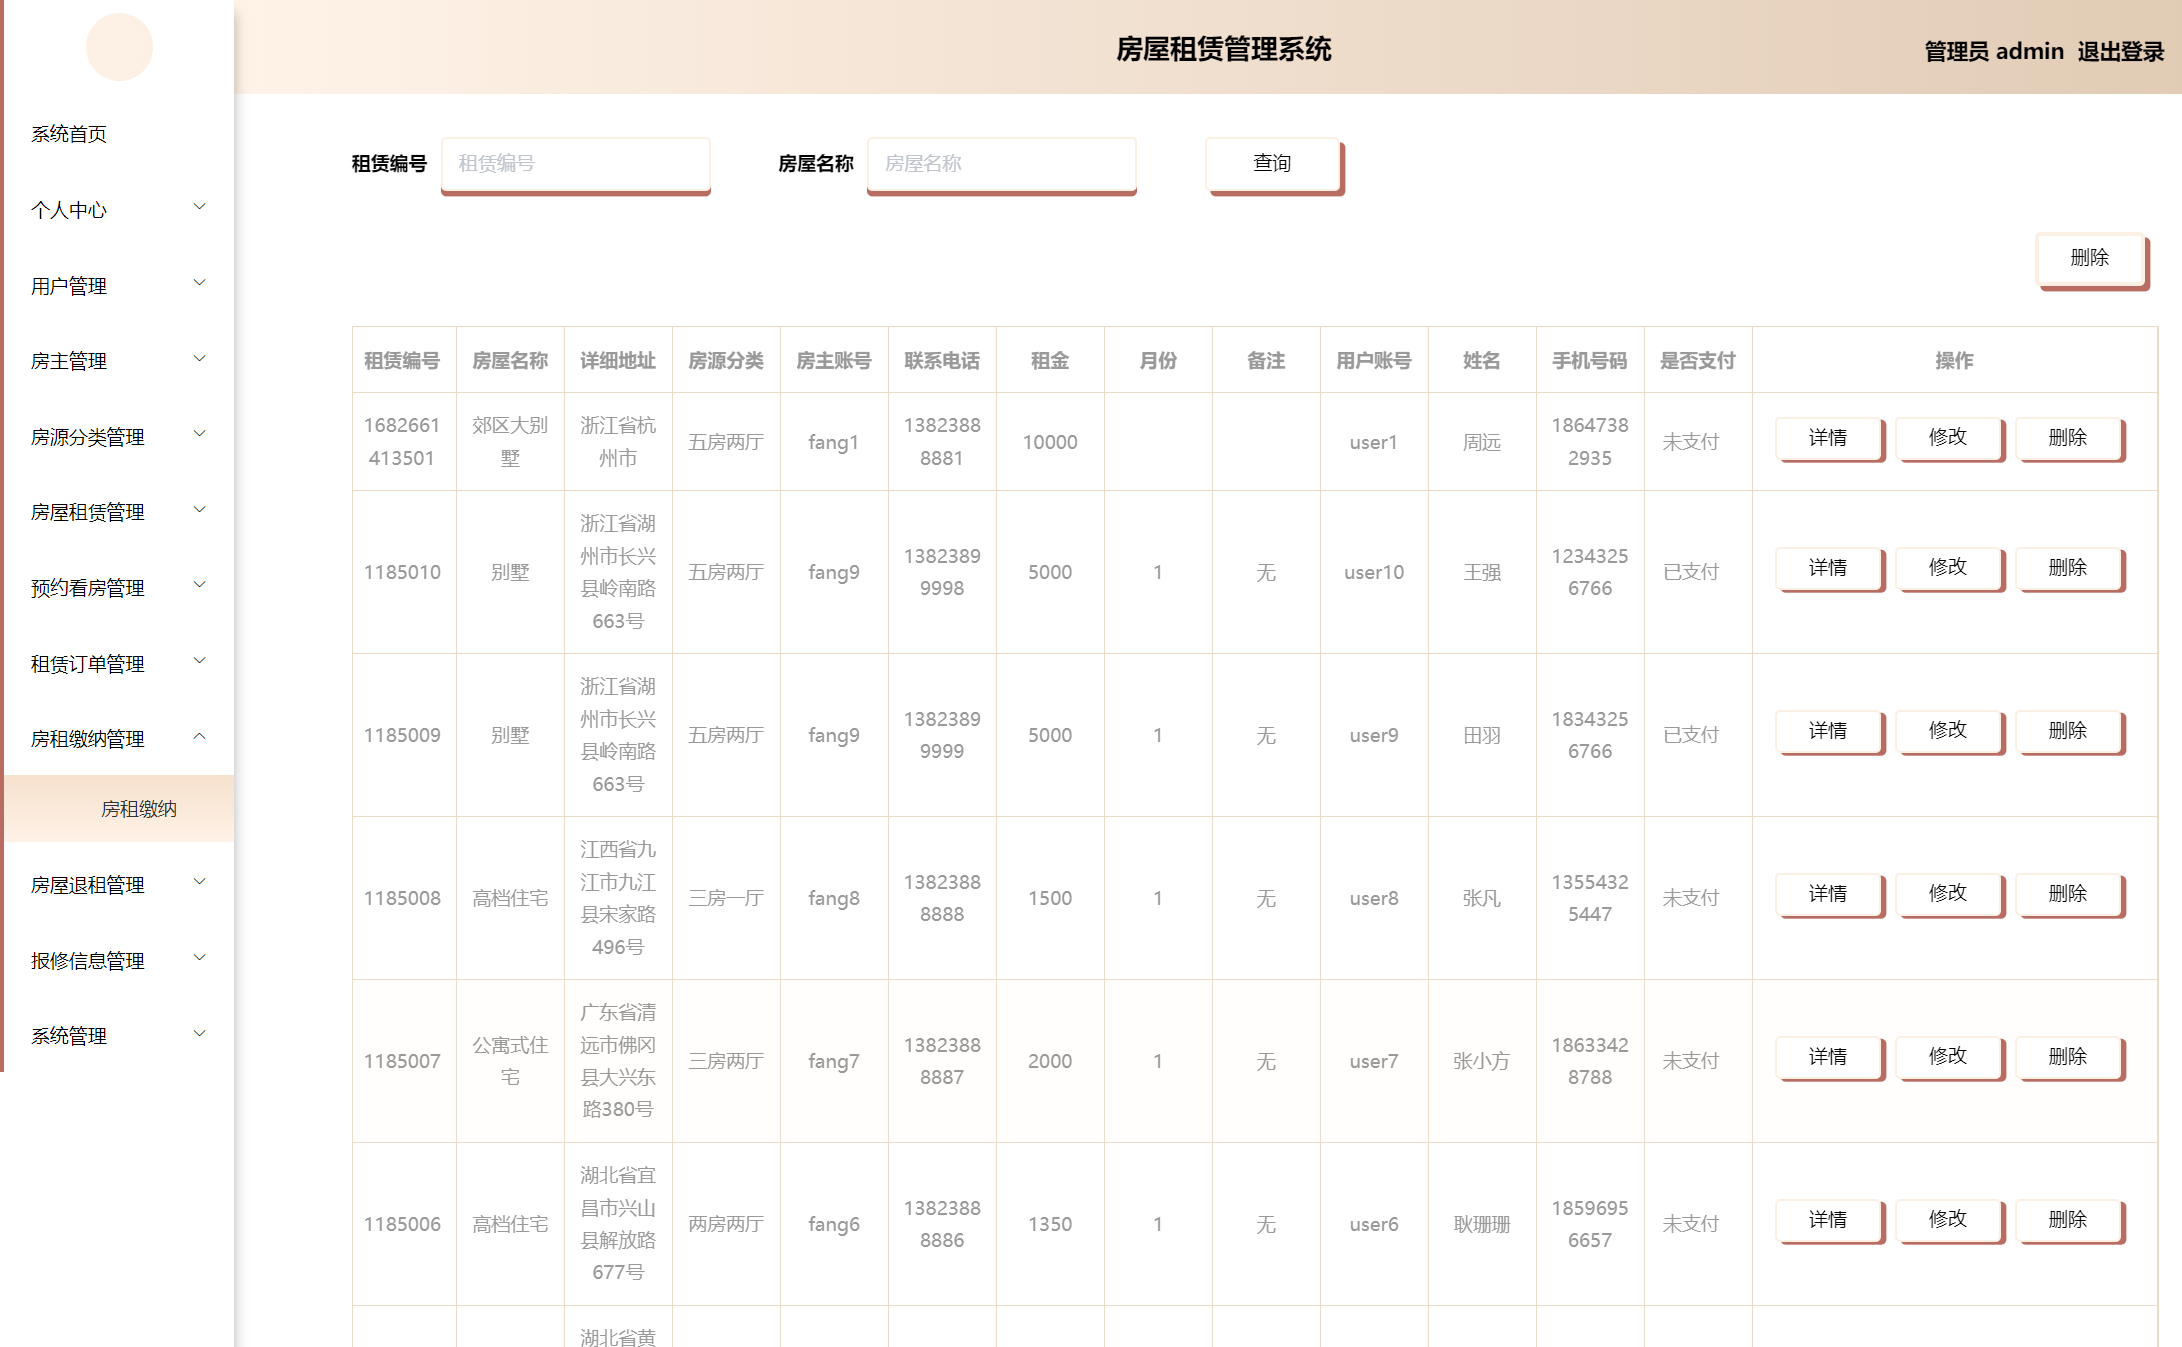2182x1347 pixels.
Task: Expand the 房源分类管理 chevron arrow
Action: 199,434
